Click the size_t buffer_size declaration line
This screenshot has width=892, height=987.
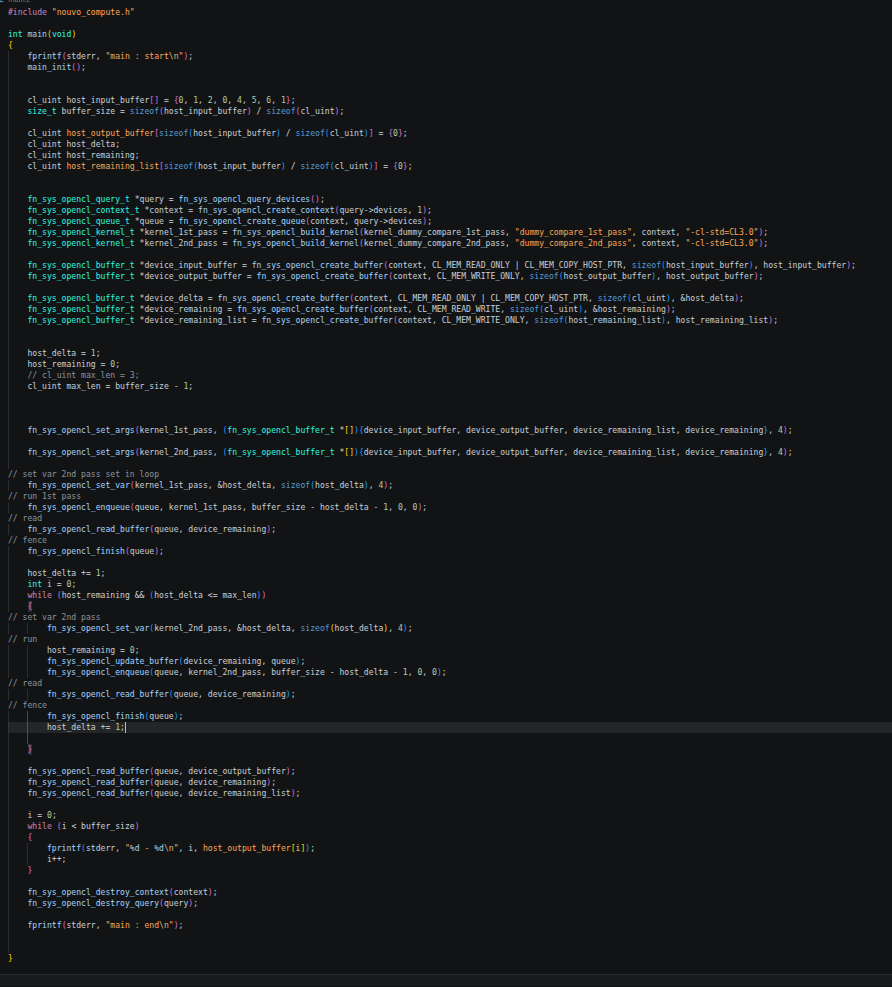point(186,111)
